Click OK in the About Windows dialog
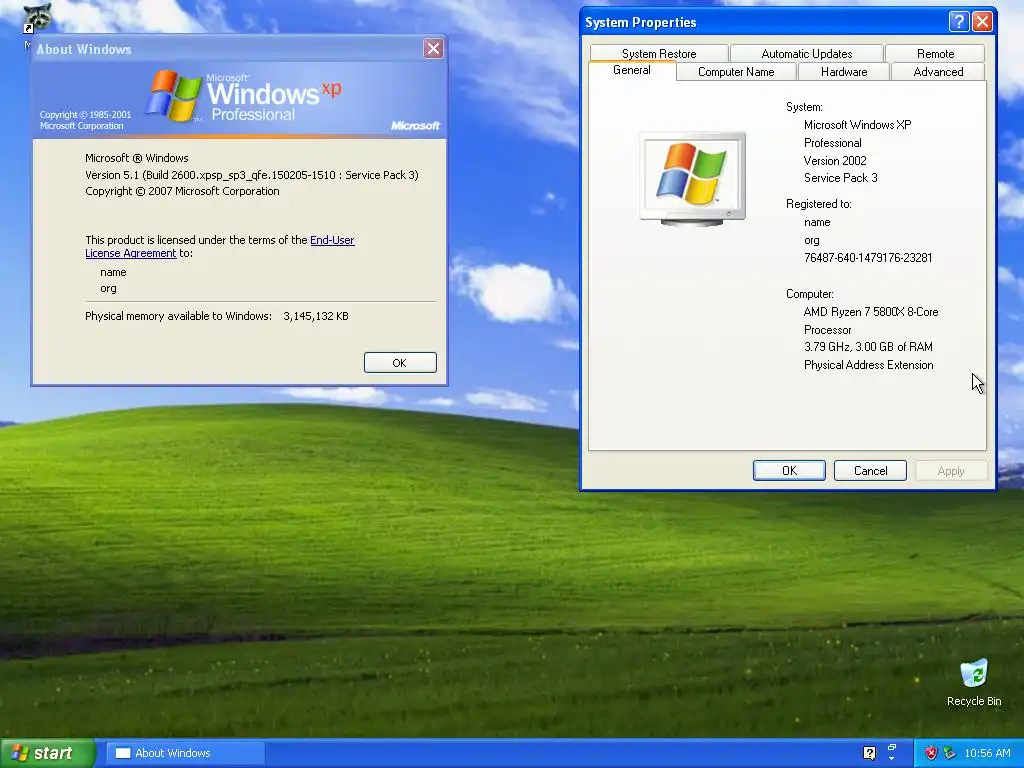The width and height of the screenshot is (1024, 768). pyautogui.click(x=400, y=363)
